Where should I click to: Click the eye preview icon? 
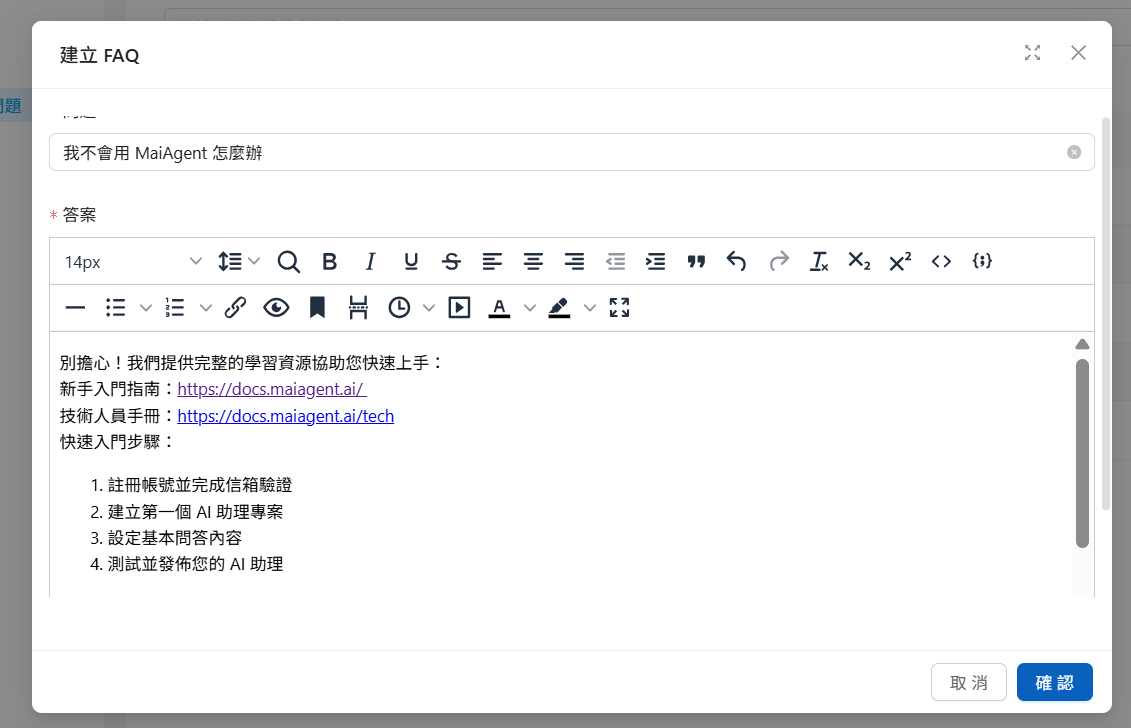[276, 308]
